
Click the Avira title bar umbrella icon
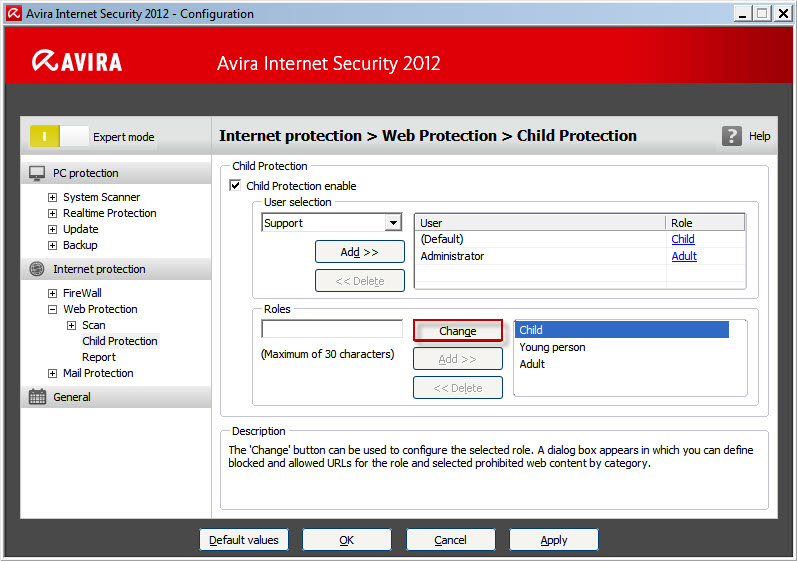pyautogui.click(x=14, y=13)
